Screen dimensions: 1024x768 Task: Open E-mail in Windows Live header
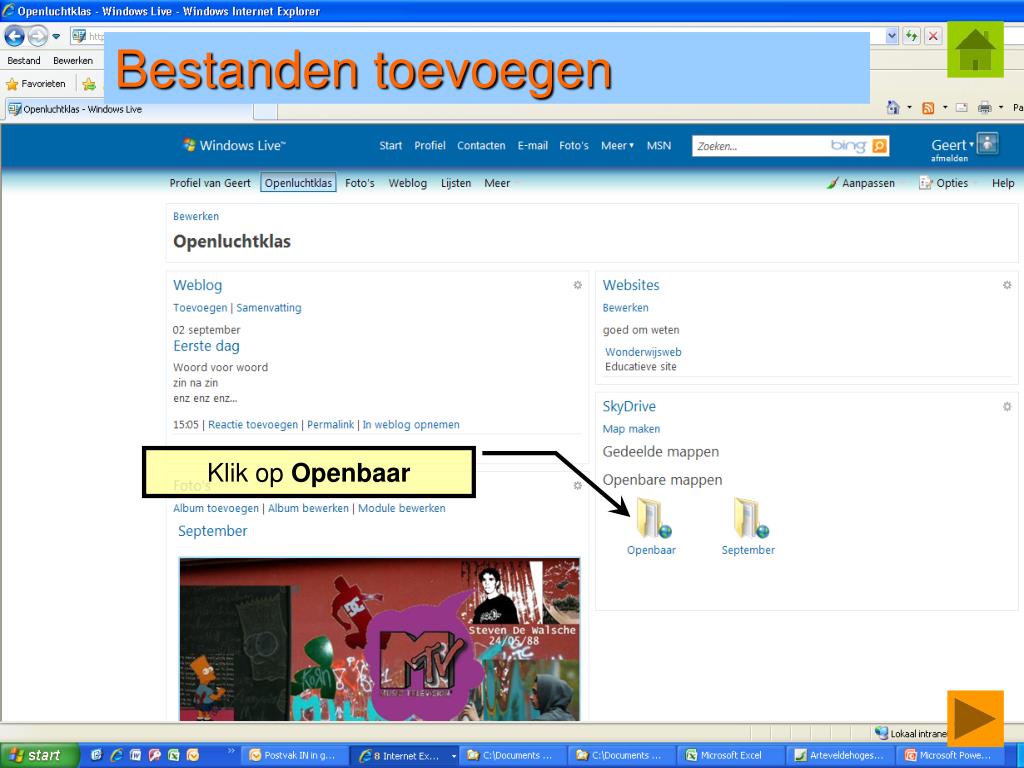click(x=532, y=146)
